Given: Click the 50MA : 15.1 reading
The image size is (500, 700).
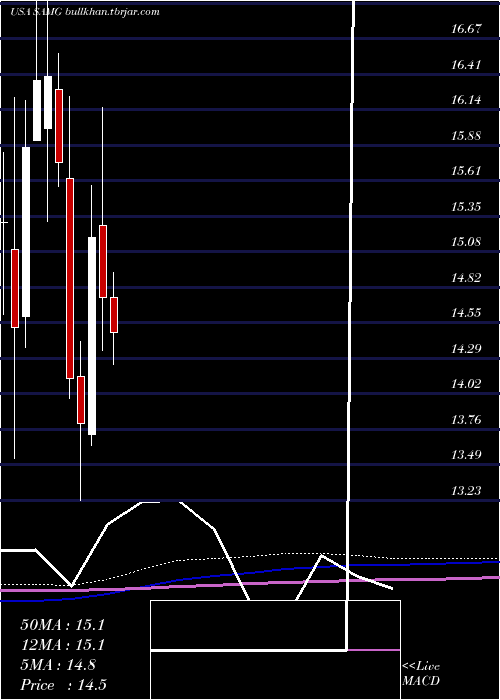Looking at the screenshot, I should 62,625.
